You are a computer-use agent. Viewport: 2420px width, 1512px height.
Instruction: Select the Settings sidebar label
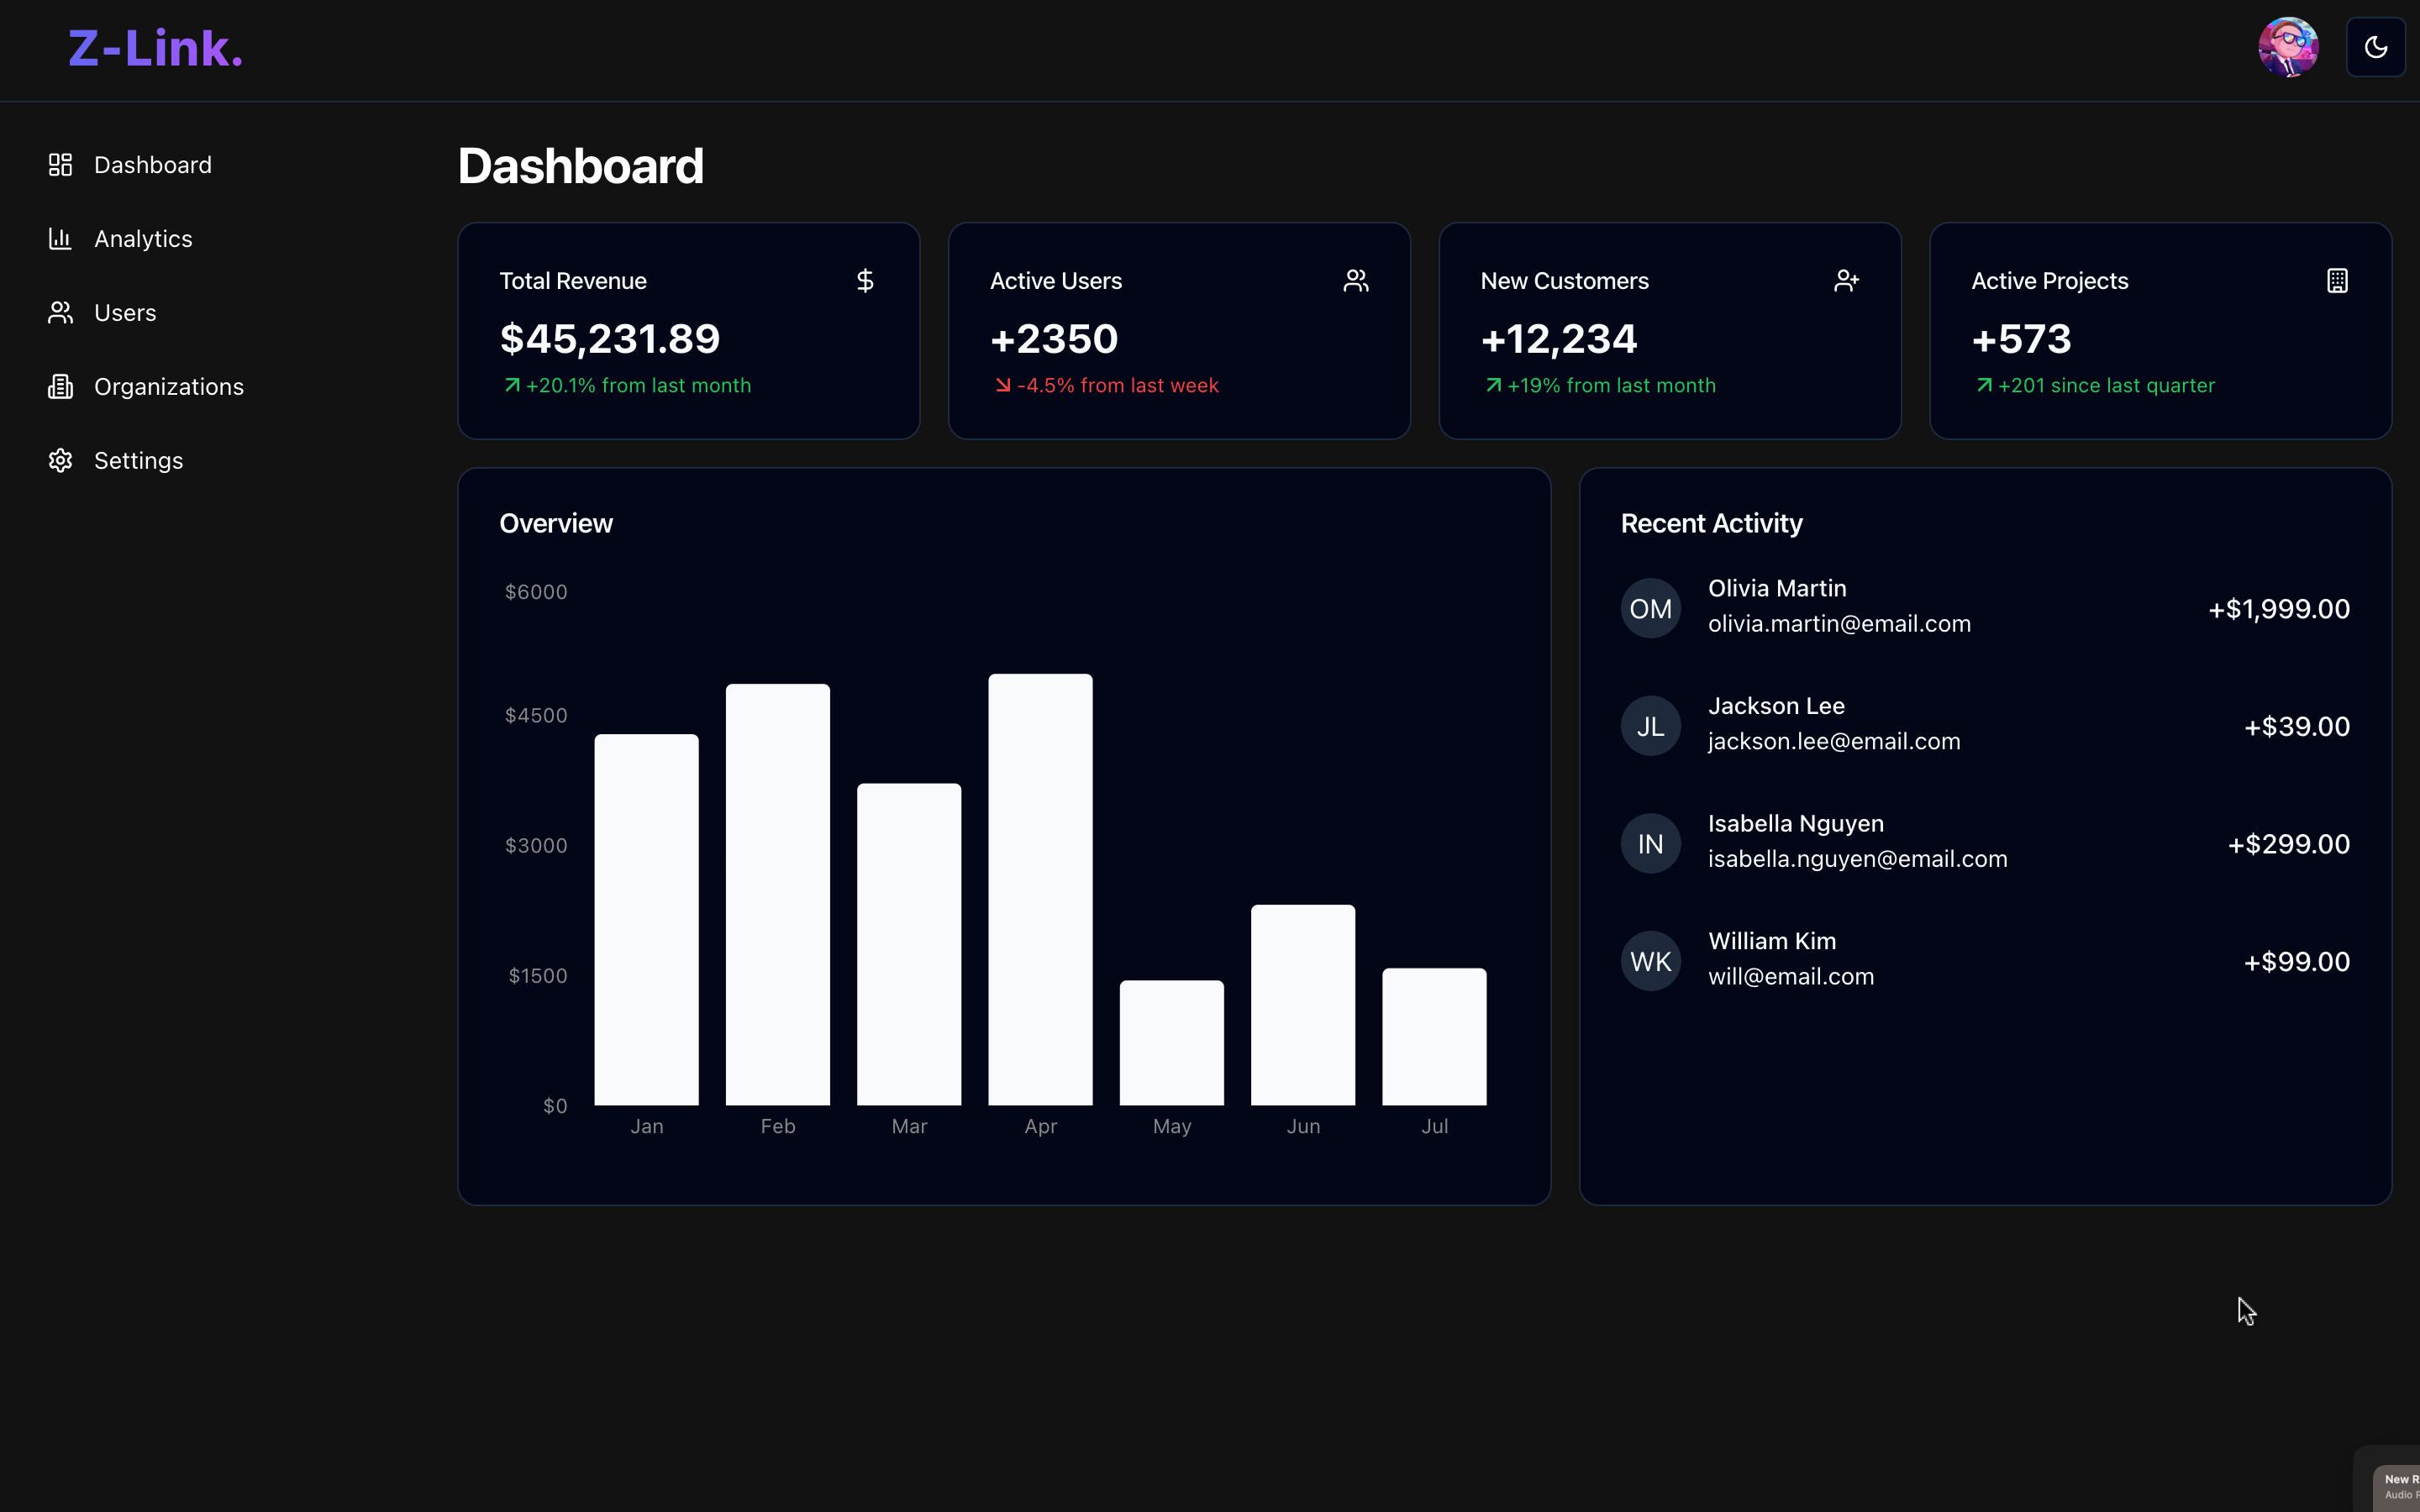(x=138, y=461)
